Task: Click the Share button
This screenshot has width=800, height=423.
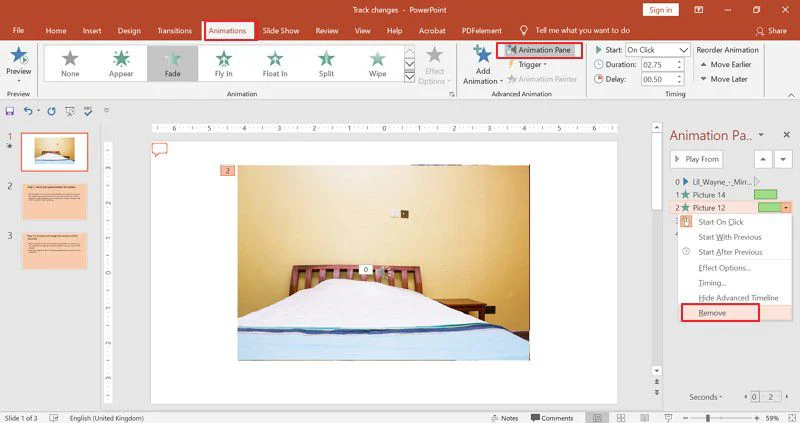Action: pos(771,31)
